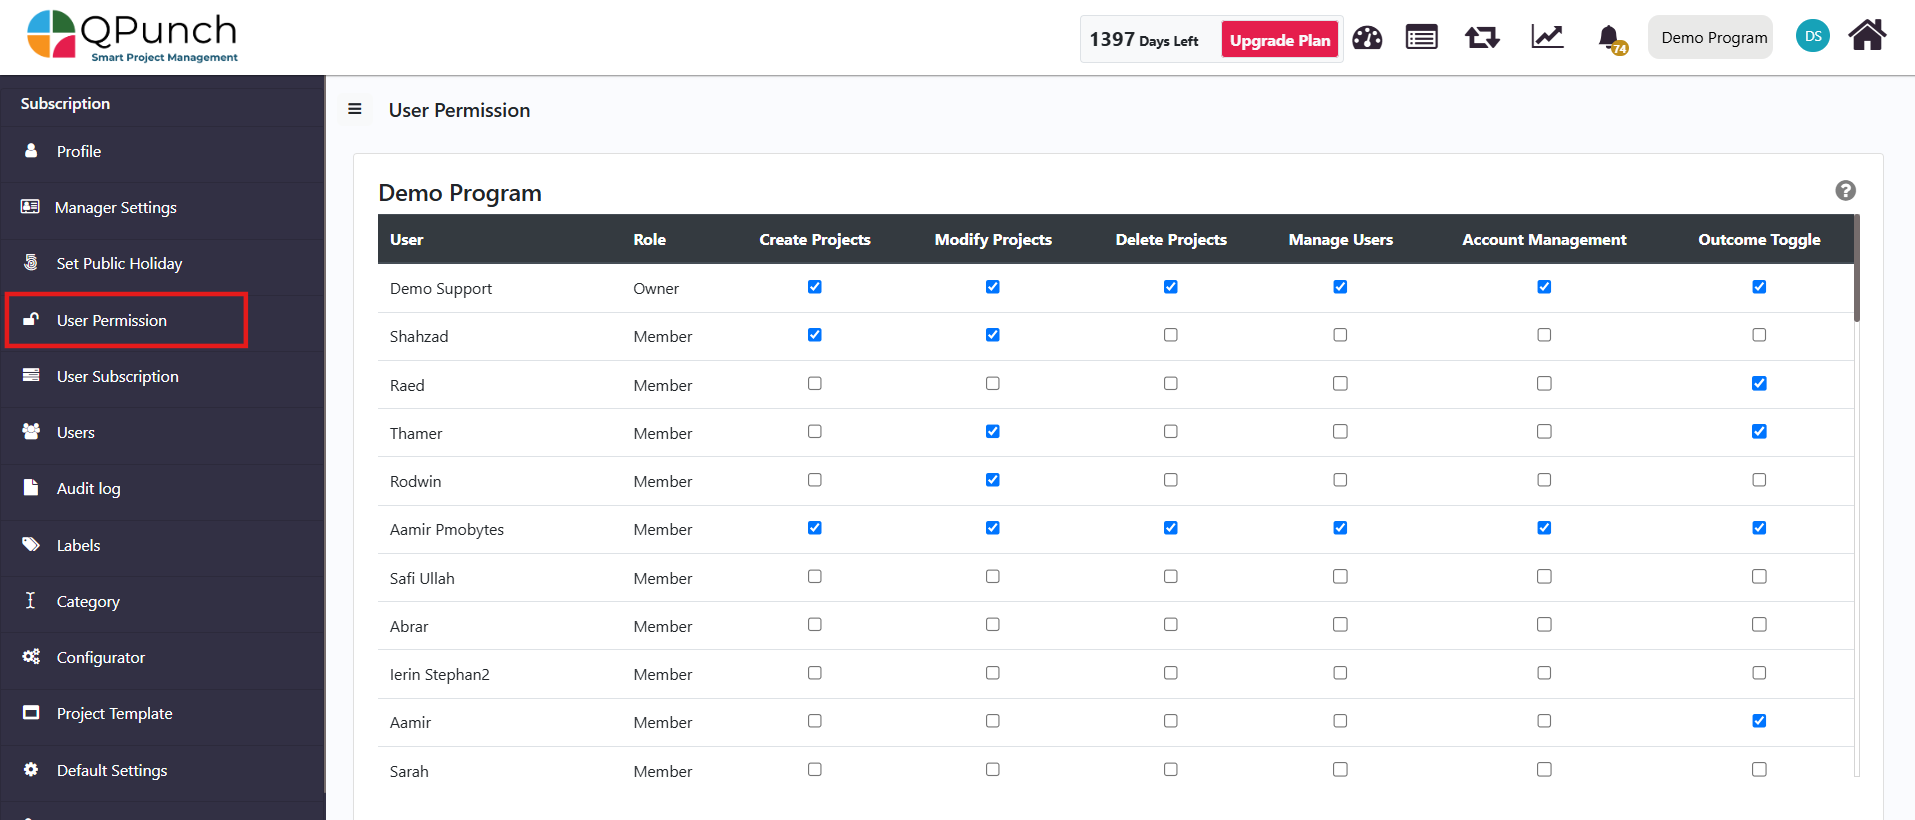Click the help question mark icon
The height and width of the screenshot is (820, 1915).
(x=1845, y=190)
